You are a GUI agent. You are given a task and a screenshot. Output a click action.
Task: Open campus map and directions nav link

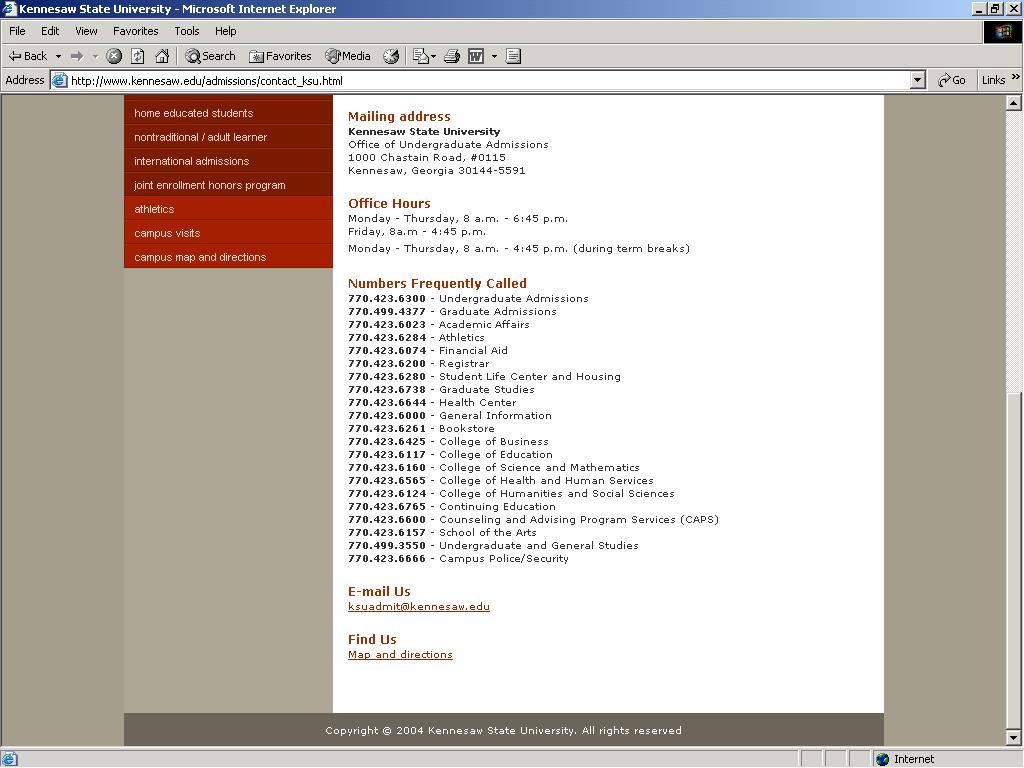[228, 257]
